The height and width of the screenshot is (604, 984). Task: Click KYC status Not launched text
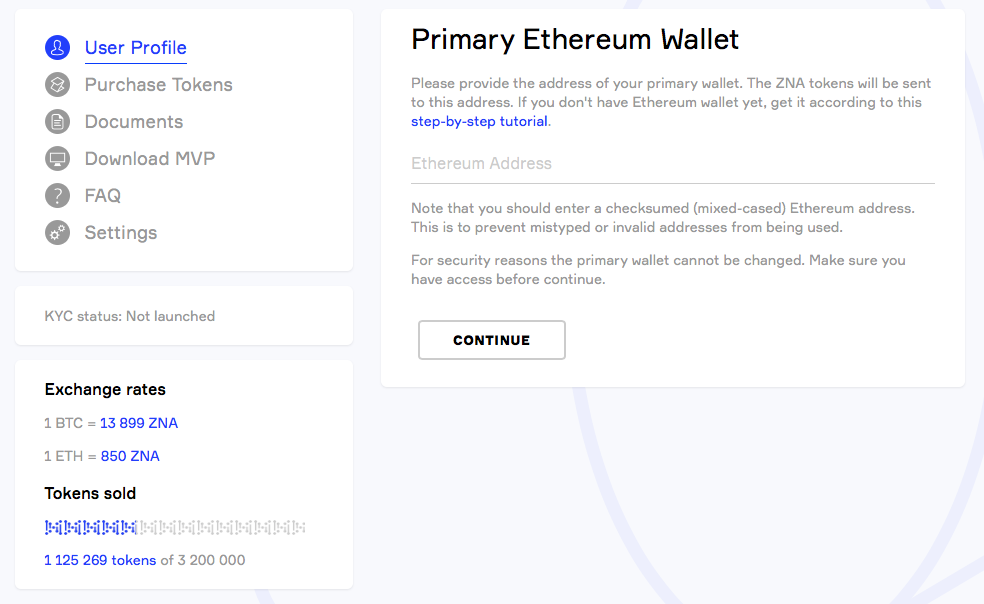130,316
